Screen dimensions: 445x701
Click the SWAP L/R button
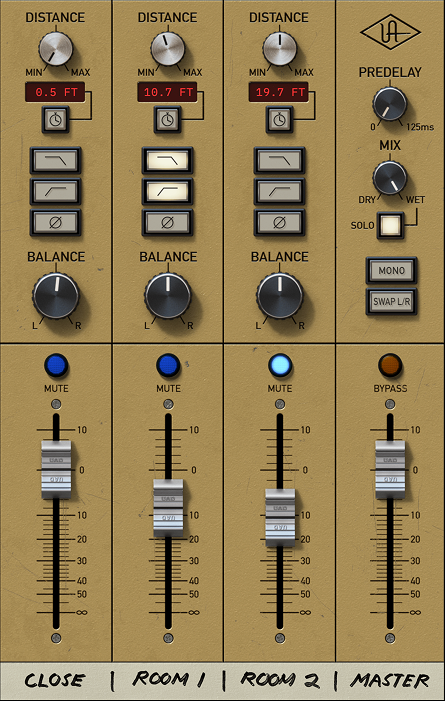coord(391,302)
